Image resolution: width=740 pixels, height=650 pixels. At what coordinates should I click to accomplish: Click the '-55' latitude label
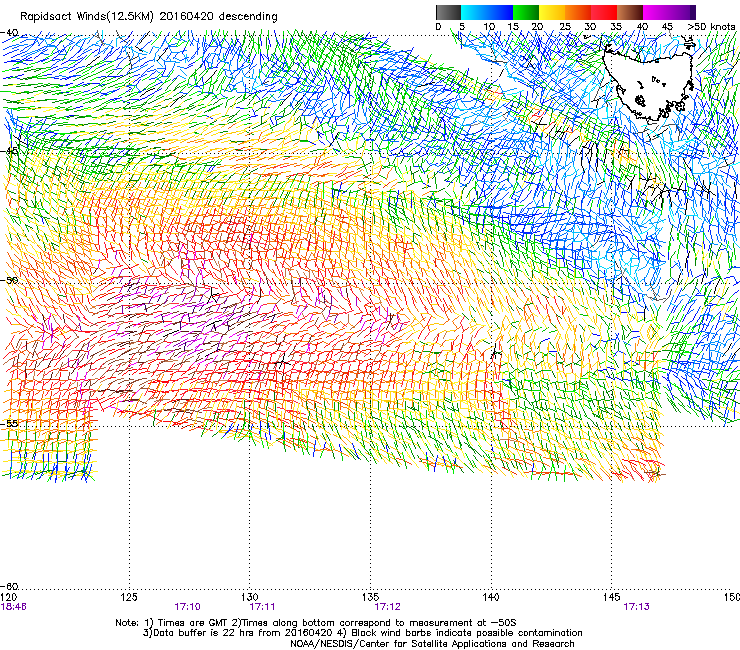click(x=9, y=423)
